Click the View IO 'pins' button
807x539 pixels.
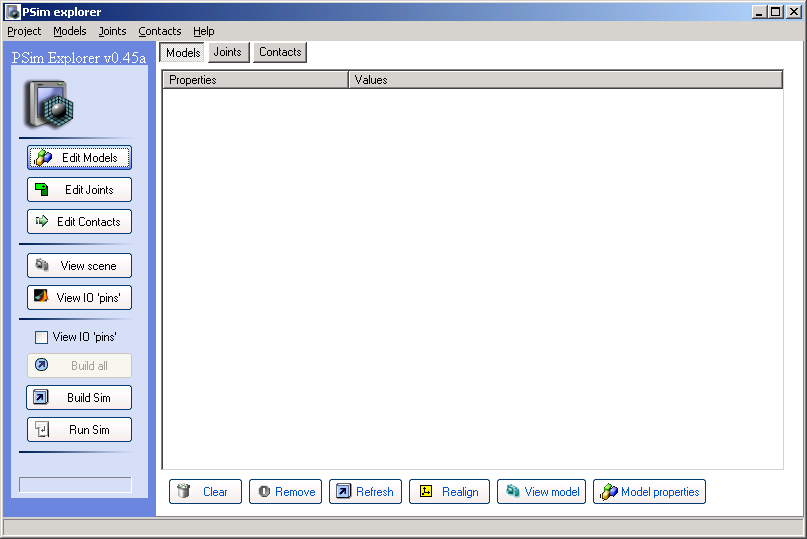(x=79, y=298)
